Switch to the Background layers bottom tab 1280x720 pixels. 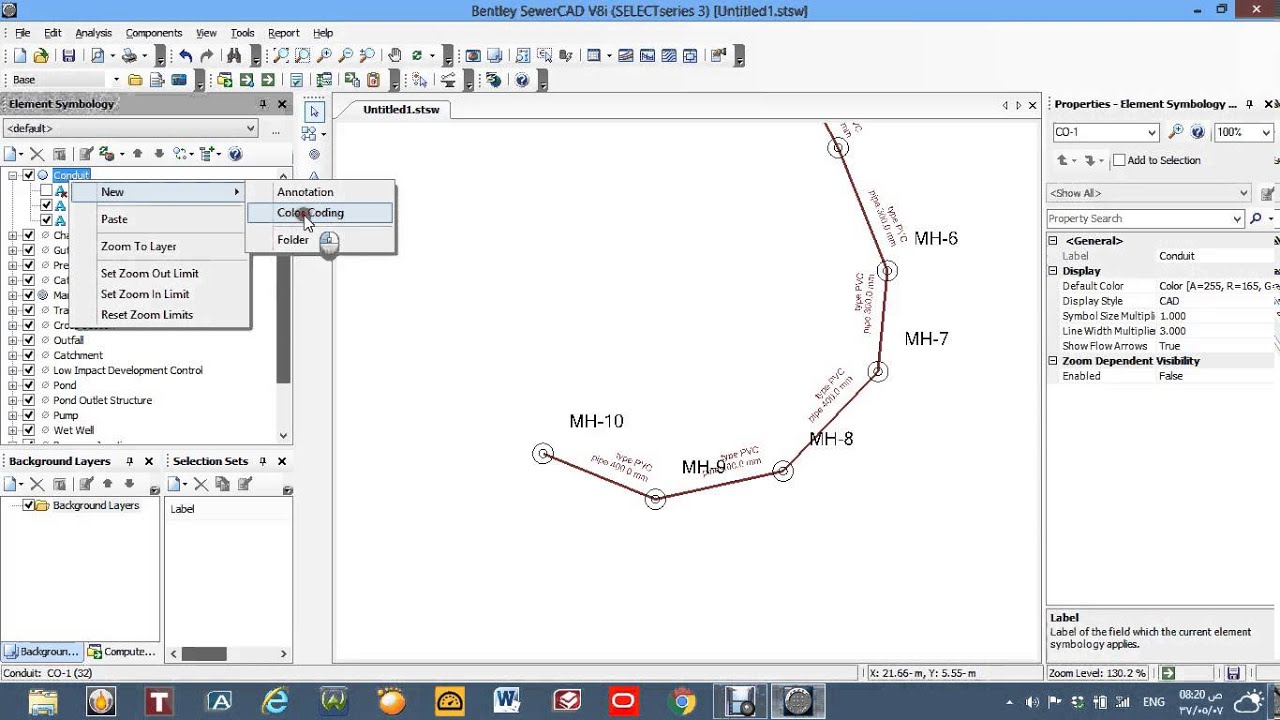click(41, 651)
